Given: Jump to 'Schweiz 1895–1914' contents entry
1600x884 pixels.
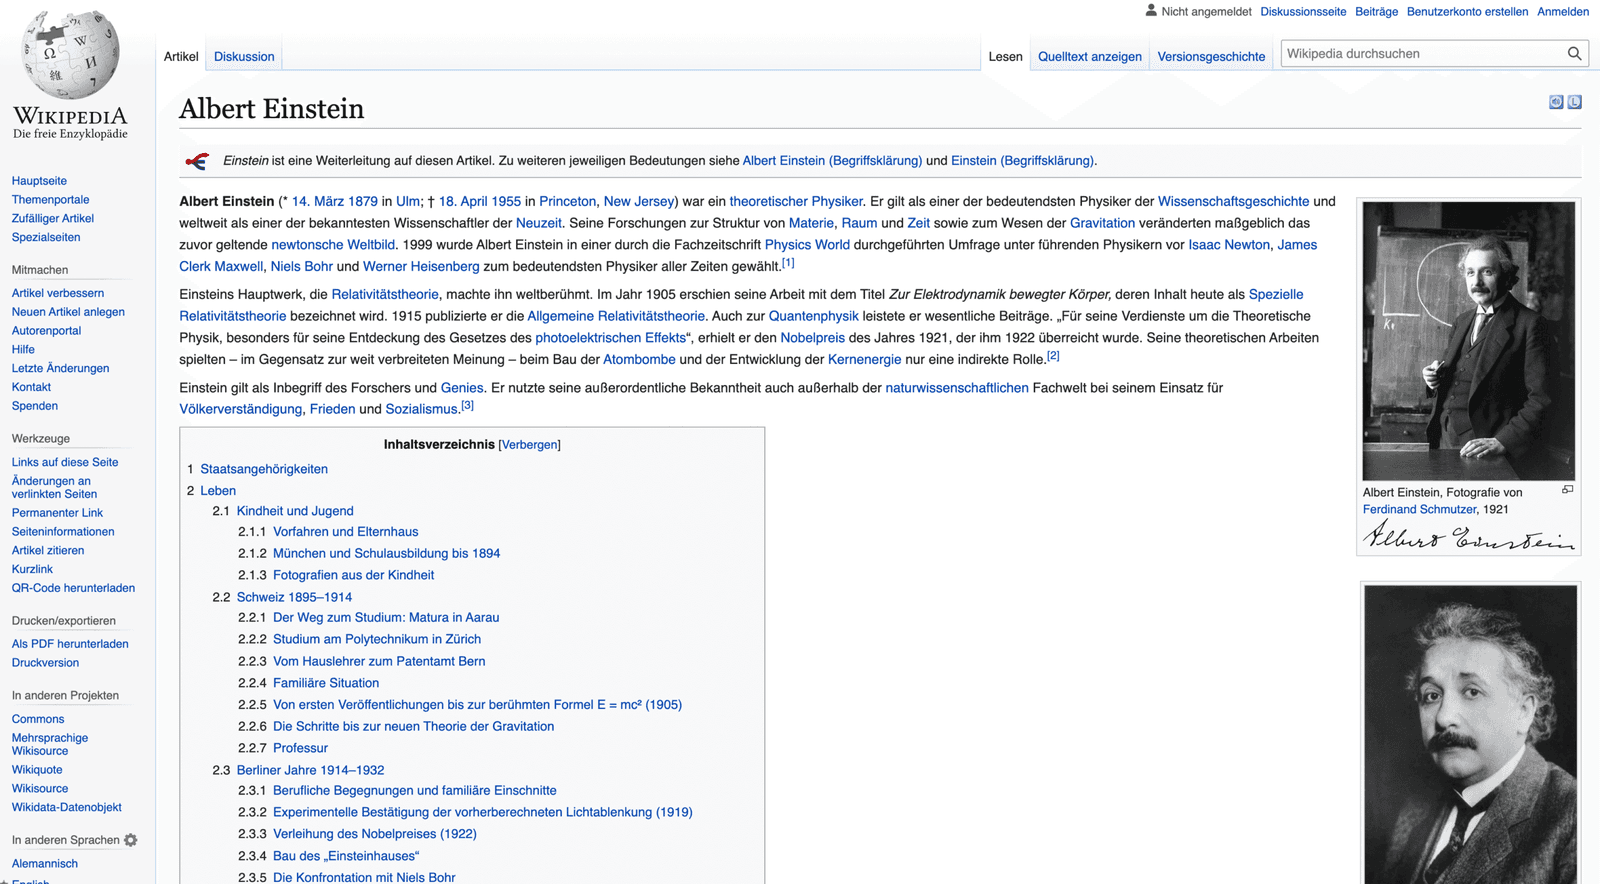Looking at the screenshot, I should click(x=294, y=597).
